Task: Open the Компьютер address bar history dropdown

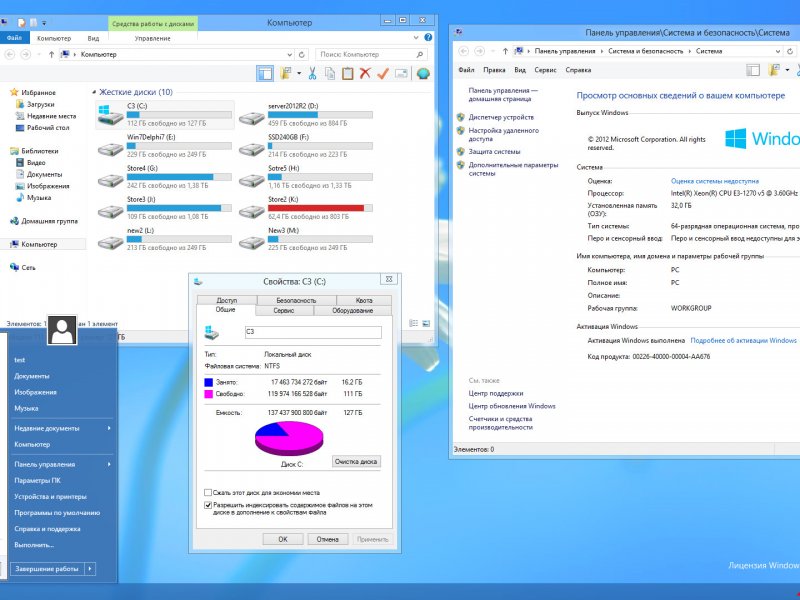Action: coord(290,55)
